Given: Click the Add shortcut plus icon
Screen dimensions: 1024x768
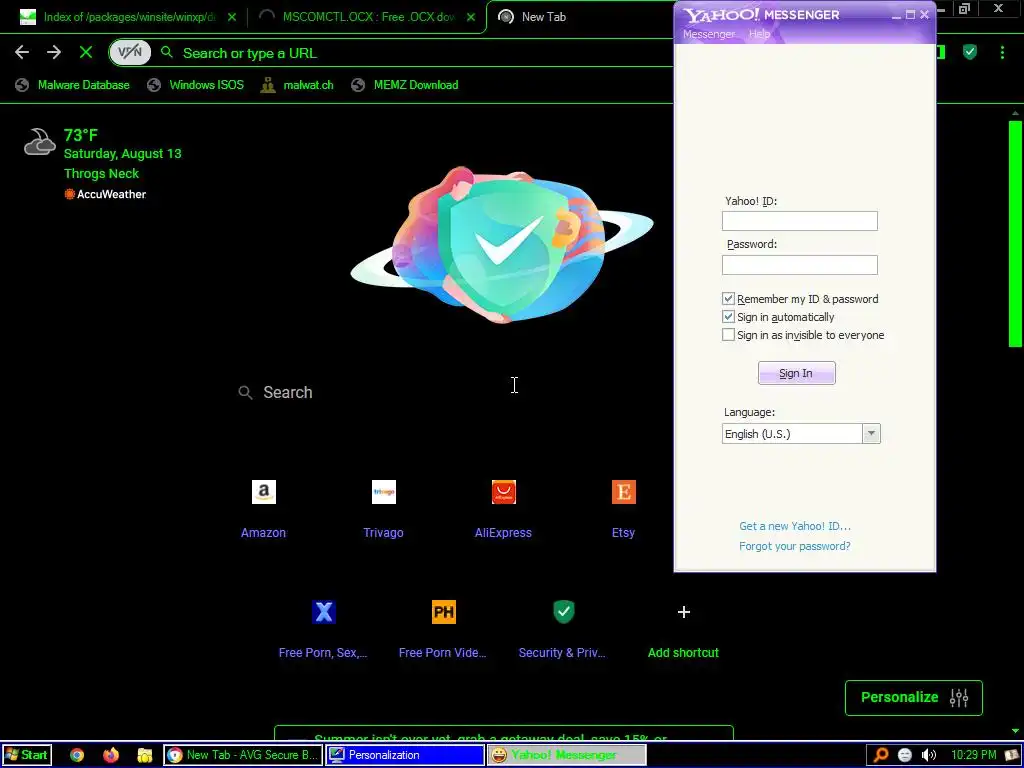Looking at the screenshot, I should [x=684, y=612].
